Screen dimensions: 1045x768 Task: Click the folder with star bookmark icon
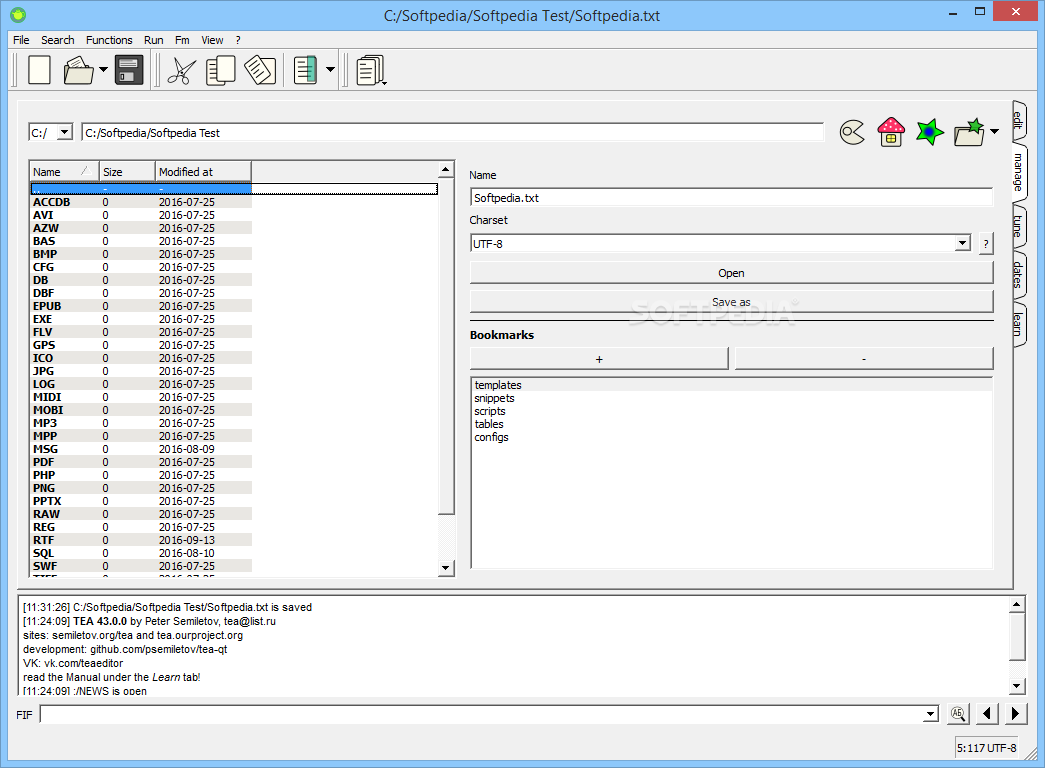(x=969, y=132)
